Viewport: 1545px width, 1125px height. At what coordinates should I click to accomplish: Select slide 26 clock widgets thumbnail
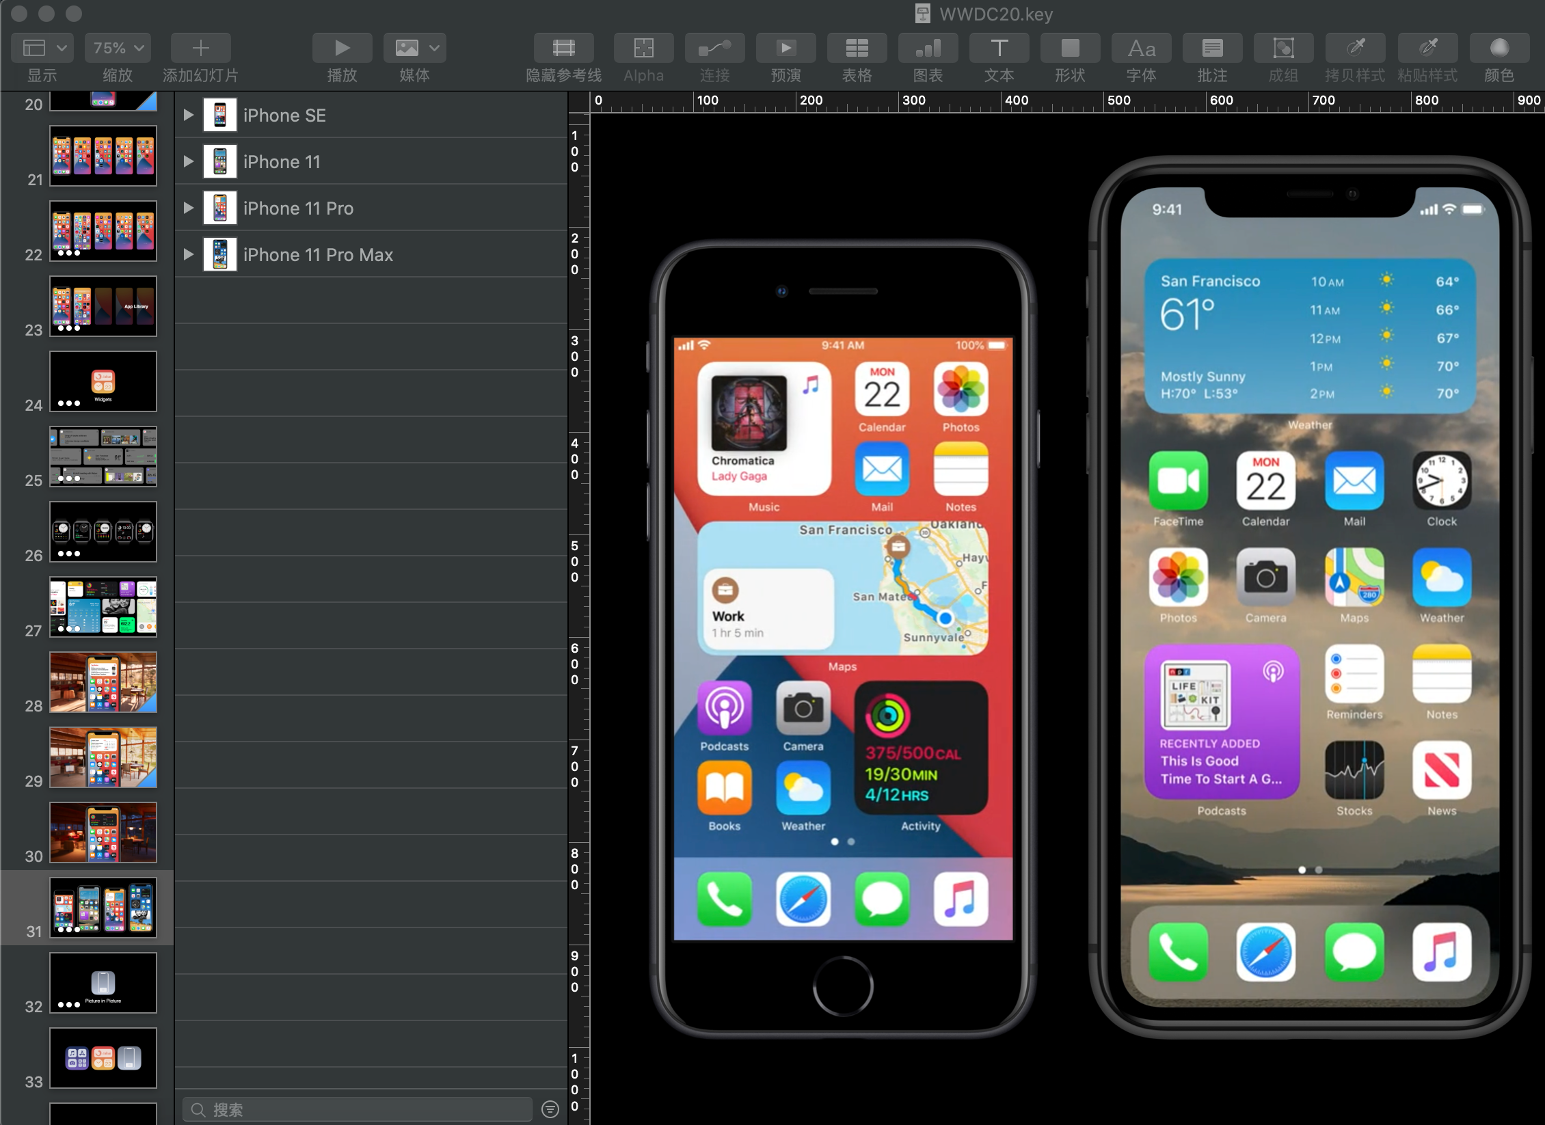(103, 532)
